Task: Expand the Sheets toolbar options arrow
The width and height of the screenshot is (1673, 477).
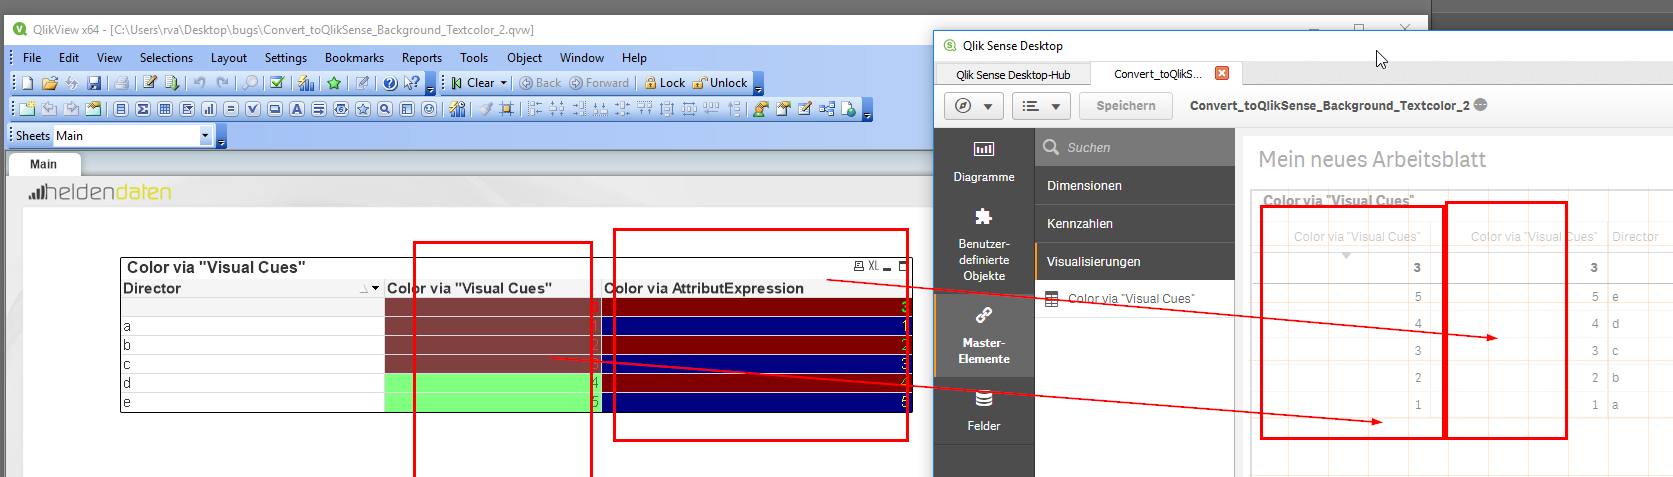Action: (222, 136)
